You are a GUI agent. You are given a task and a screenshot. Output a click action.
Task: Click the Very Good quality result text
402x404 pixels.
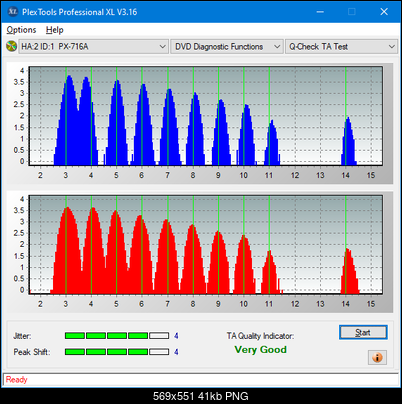(260, 350)
